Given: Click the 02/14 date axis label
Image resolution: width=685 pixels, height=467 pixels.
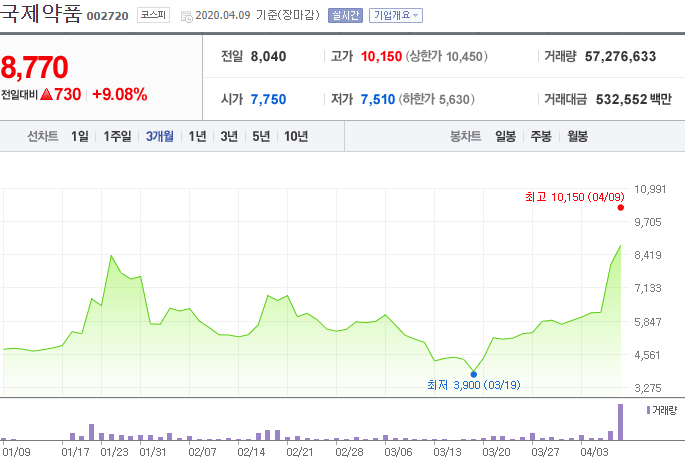Looking at the screenshot, I should [251, 452].
